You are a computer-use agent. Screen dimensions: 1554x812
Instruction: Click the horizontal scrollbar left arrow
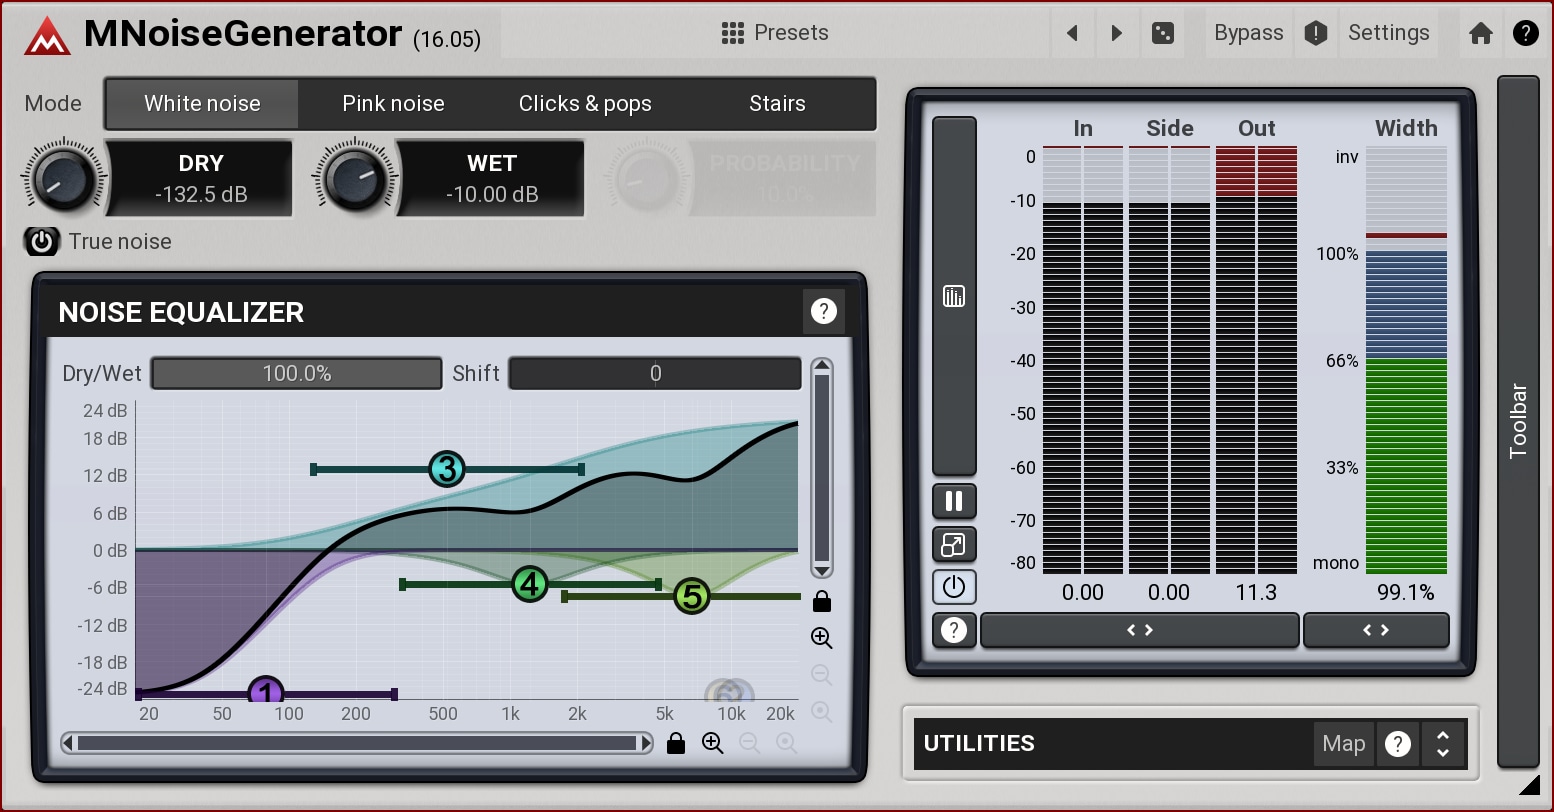coord(67,743)
